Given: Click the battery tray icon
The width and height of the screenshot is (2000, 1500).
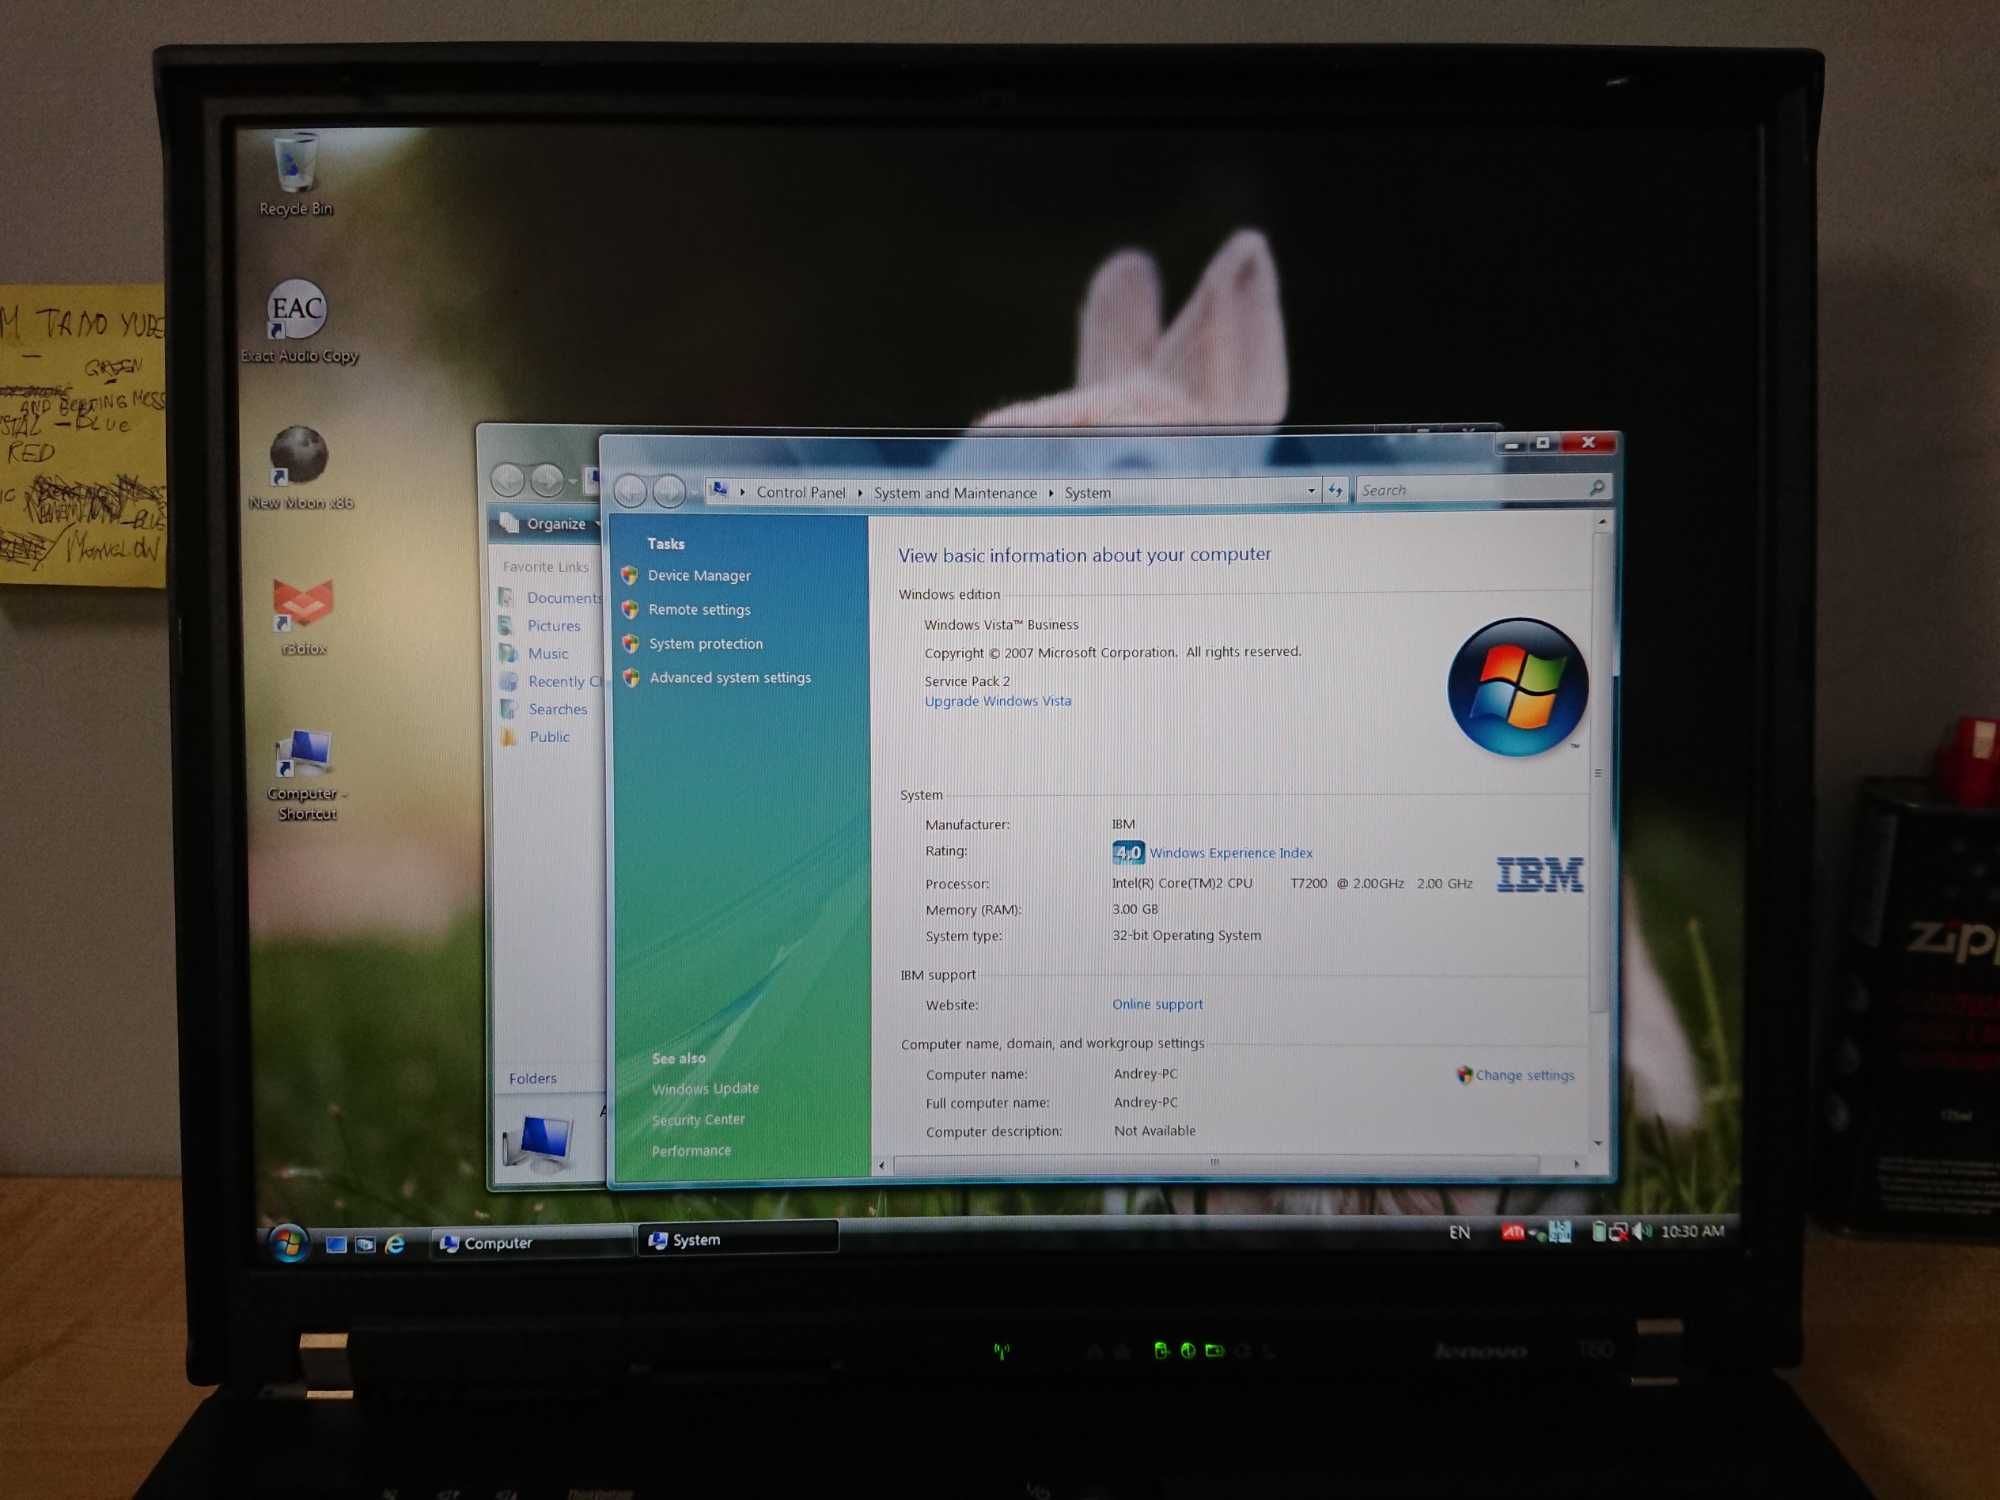Looking at the screenshot, I should point(1598,1231).
